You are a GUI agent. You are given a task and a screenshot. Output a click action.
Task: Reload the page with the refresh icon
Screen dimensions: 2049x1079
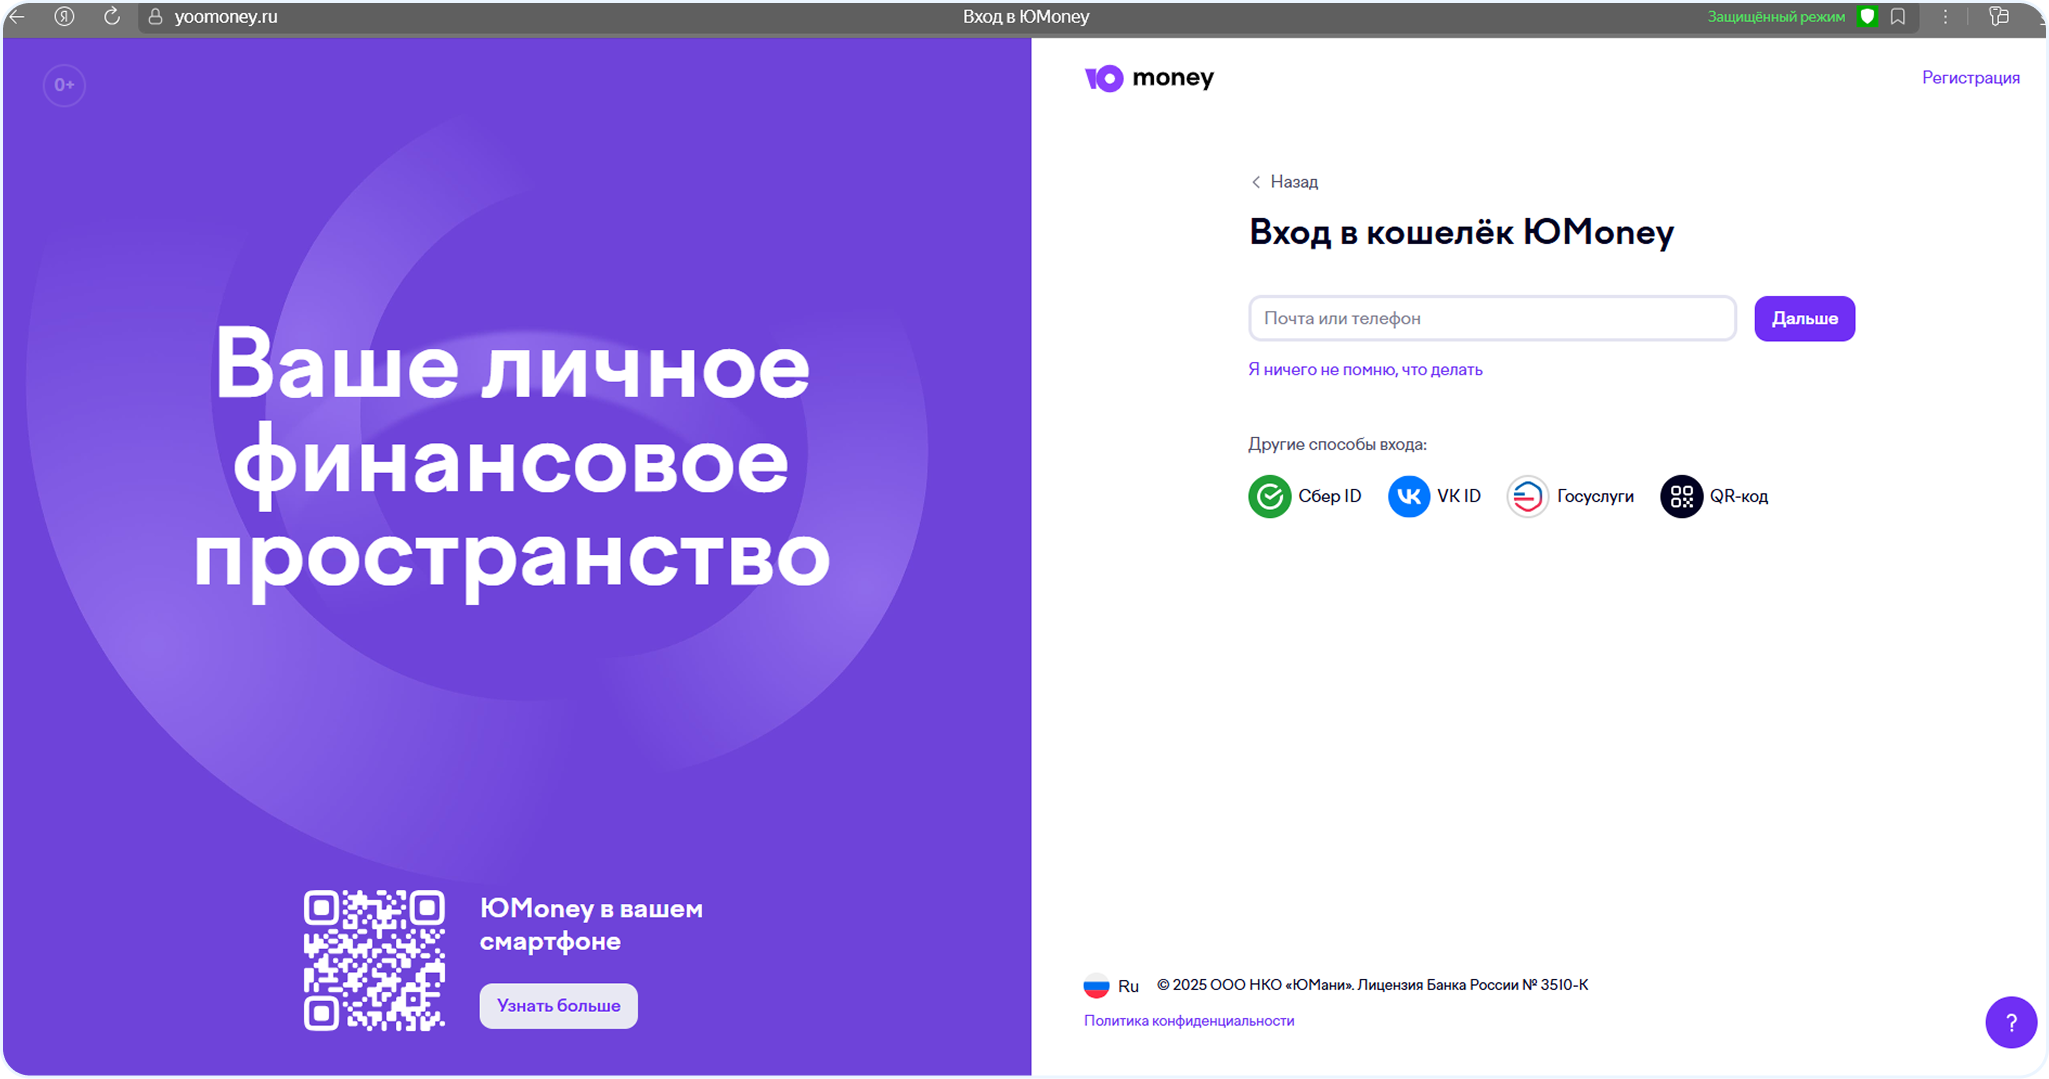point(112,17)
